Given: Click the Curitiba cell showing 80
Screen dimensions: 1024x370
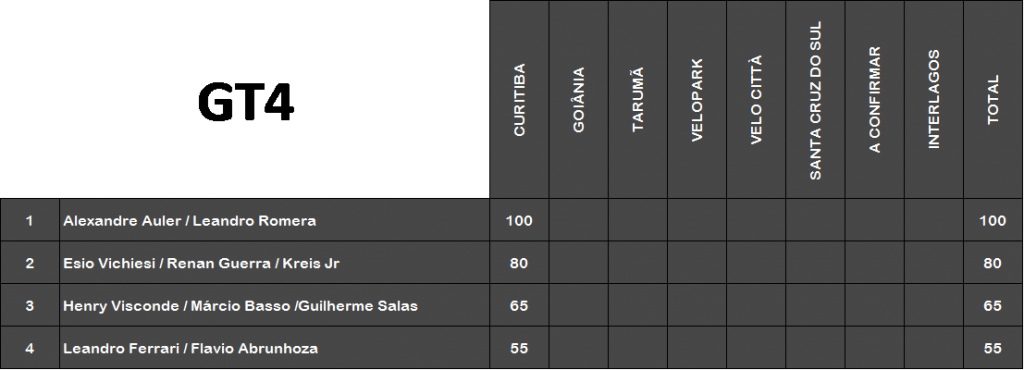Looking at the screenshot, I should click(519, 263).
